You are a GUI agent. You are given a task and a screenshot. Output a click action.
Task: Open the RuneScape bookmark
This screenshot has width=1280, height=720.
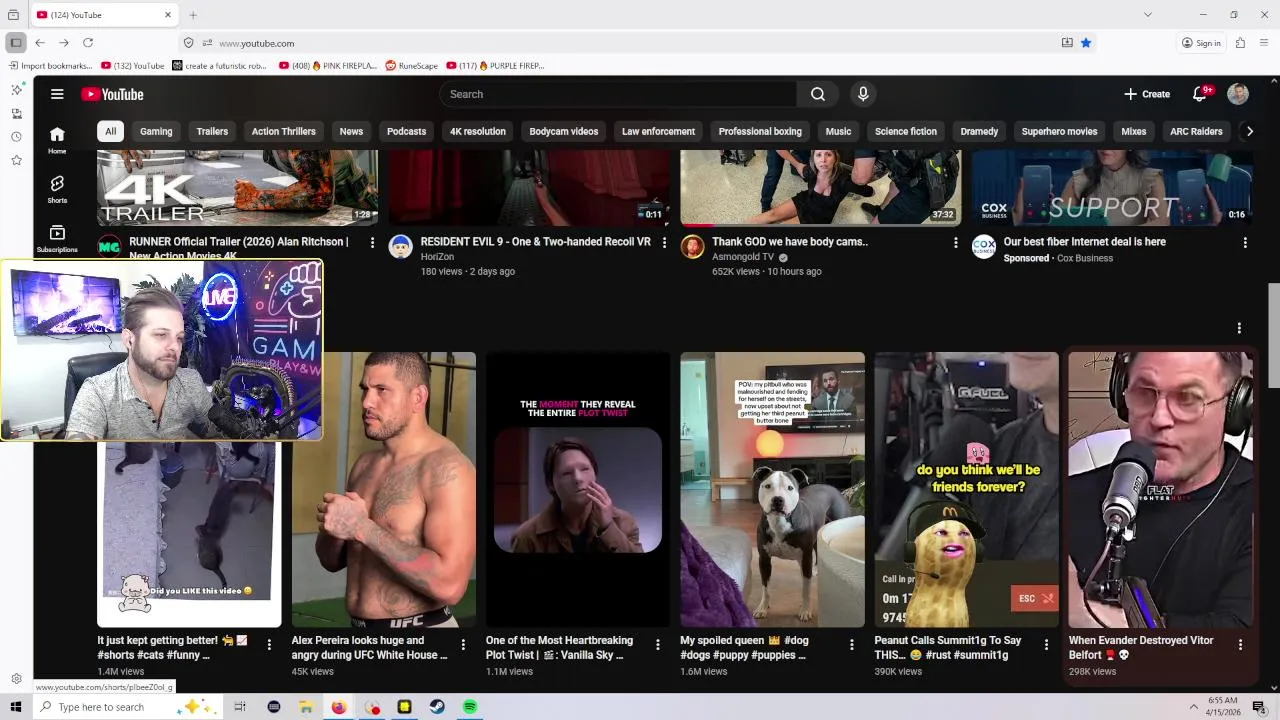[412, 66]
